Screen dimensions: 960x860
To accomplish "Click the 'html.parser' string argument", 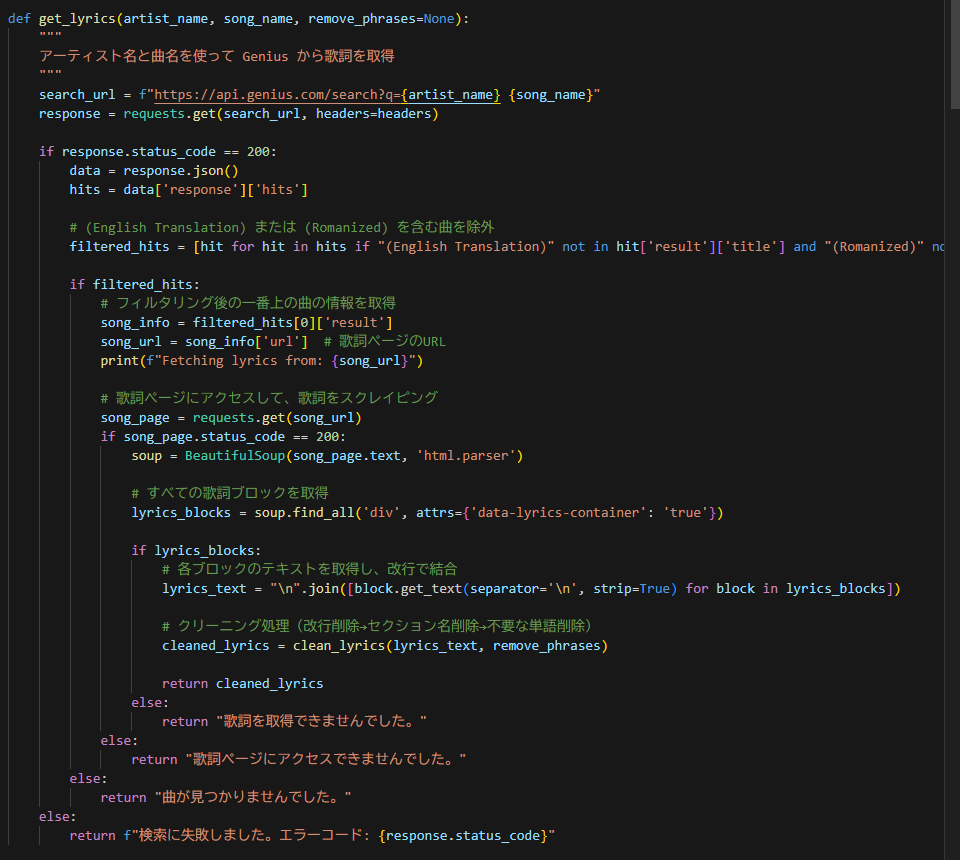I will 469,455.
